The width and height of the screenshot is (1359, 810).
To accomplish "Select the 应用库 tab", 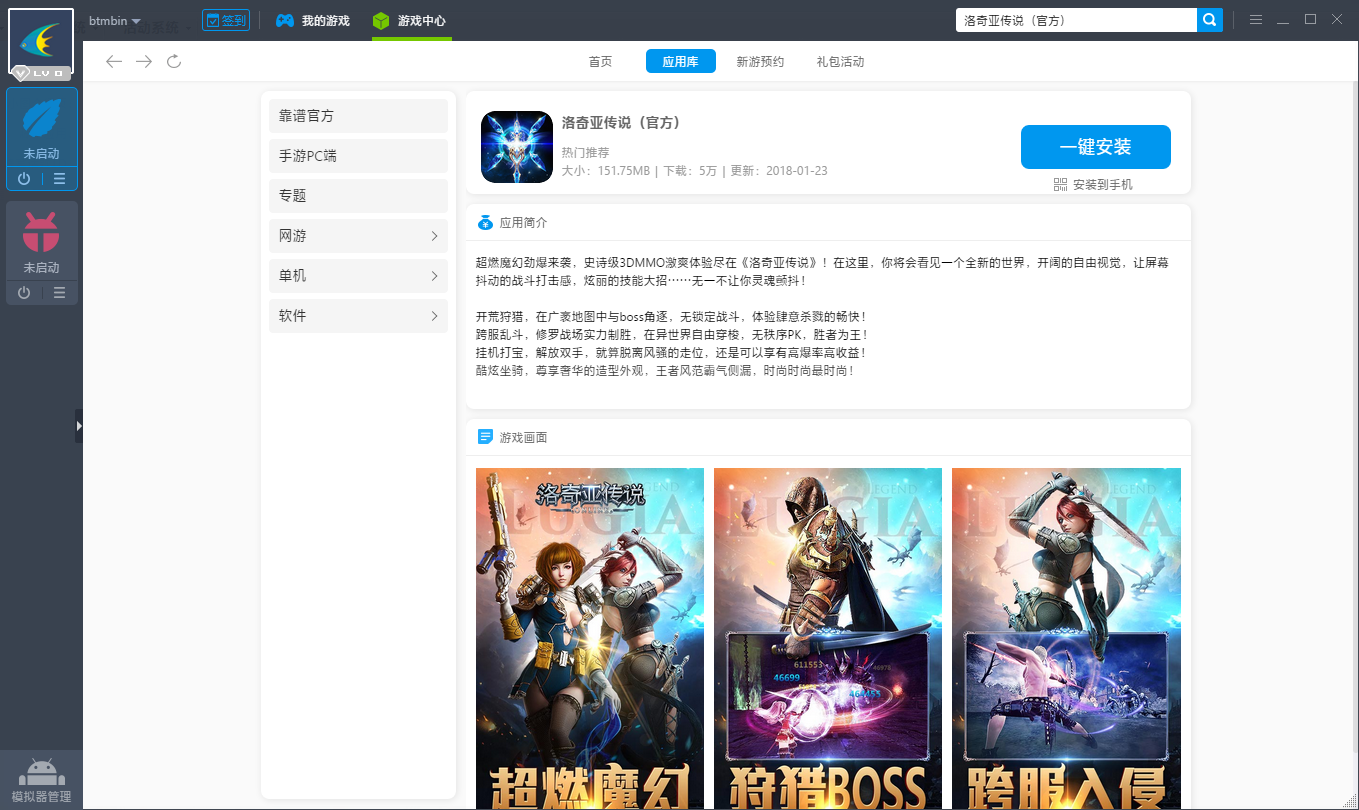I will click(680, 62).
